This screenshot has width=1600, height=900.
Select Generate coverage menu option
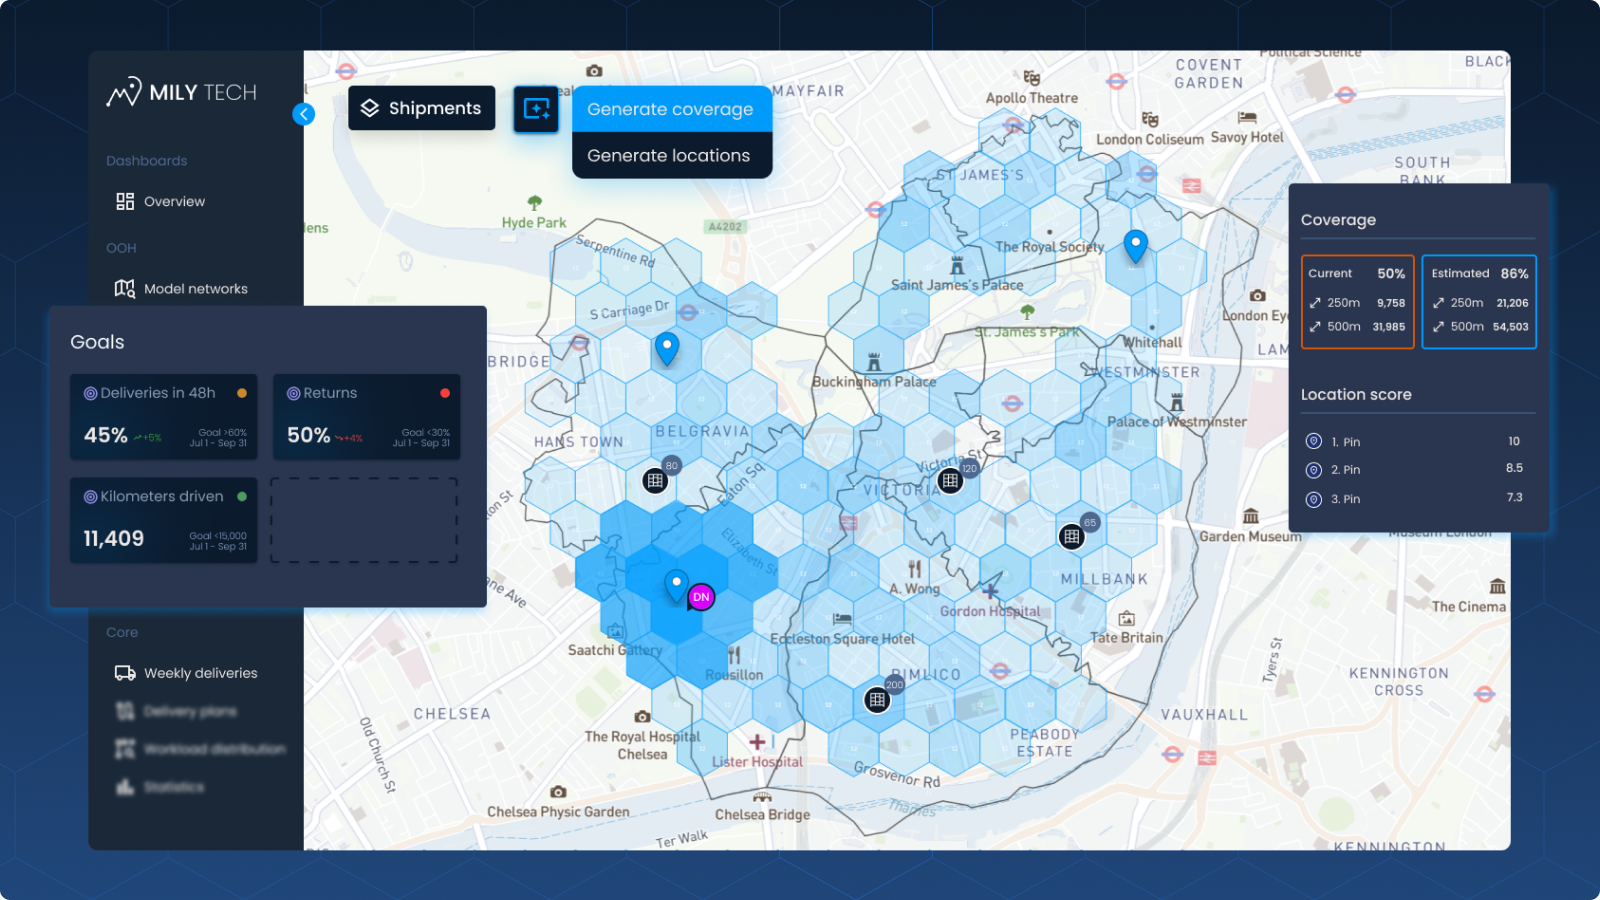[x=672, y=109]
